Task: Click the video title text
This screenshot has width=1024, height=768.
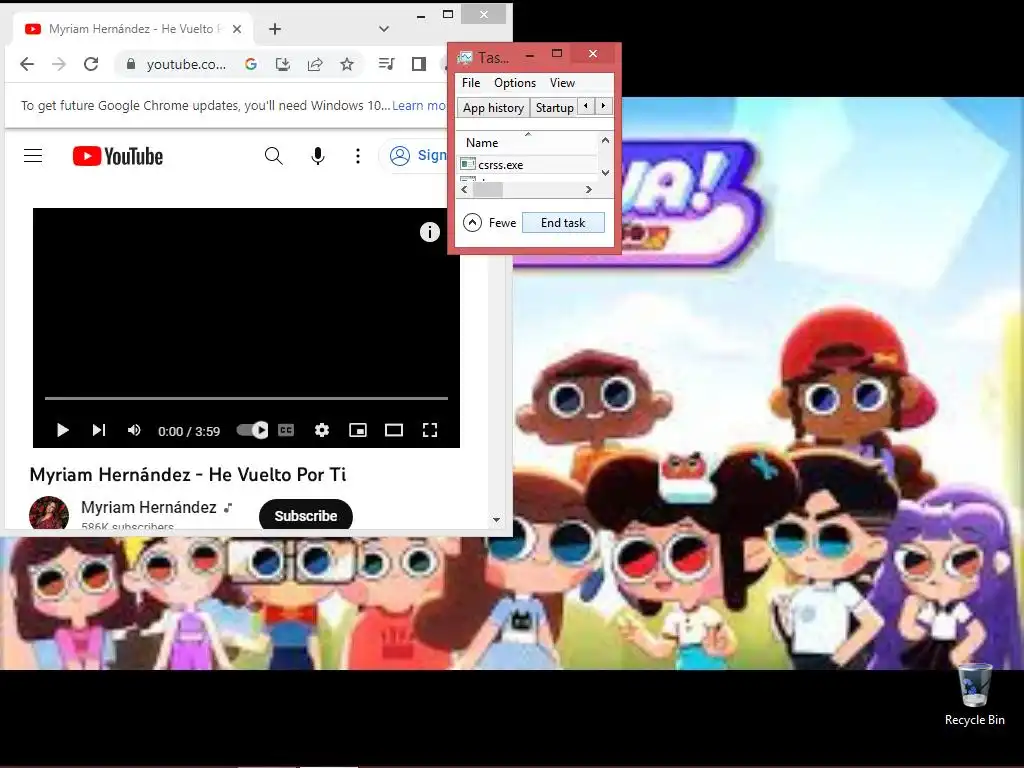Action: tap(187, 475)
